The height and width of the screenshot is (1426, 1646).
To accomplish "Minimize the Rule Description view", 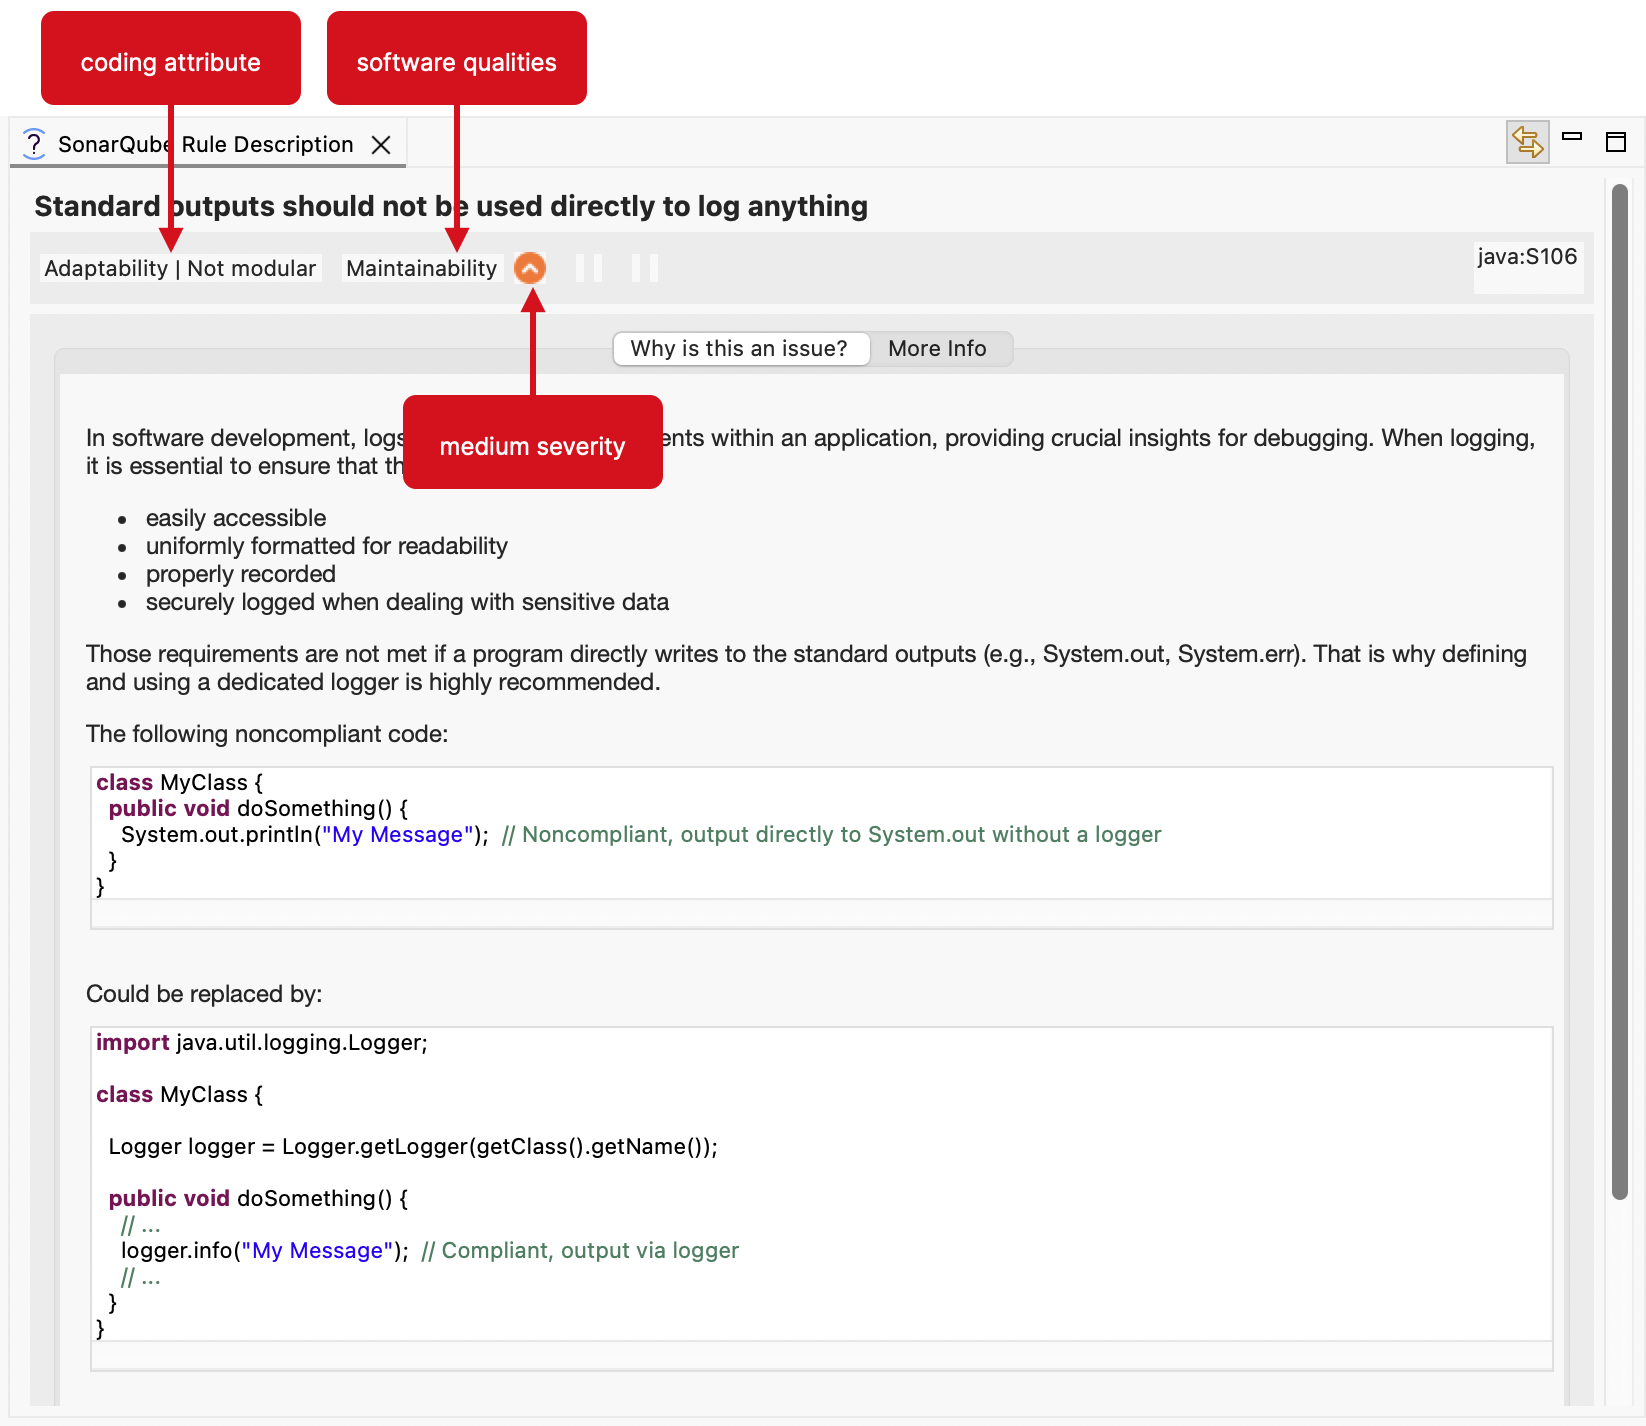I will pos(1572,137).
